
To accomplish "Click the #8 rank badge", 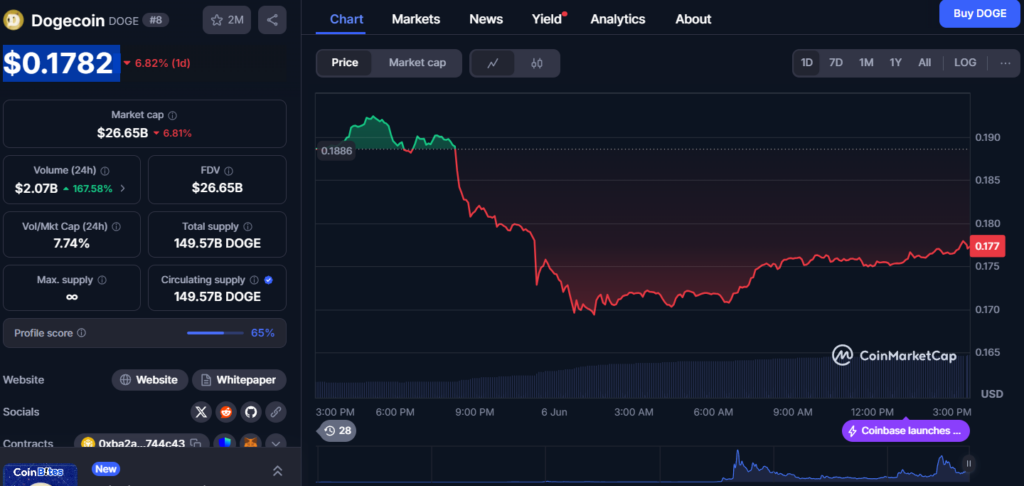I will pos(155,20).
